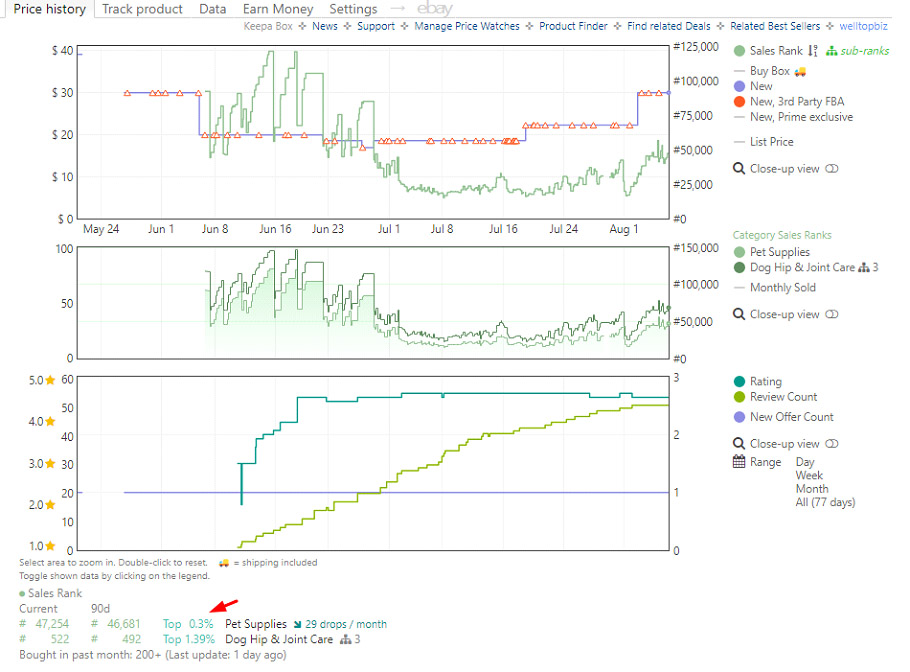This screenshot has height=672, width=910.
Task: Toggle List Price line visibility in legend
Action: pos(771,142)
